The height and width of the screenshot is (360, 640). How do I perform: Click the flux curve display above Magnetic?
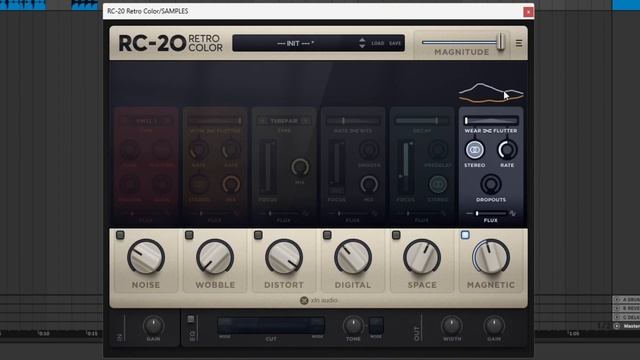pos(491,92)
